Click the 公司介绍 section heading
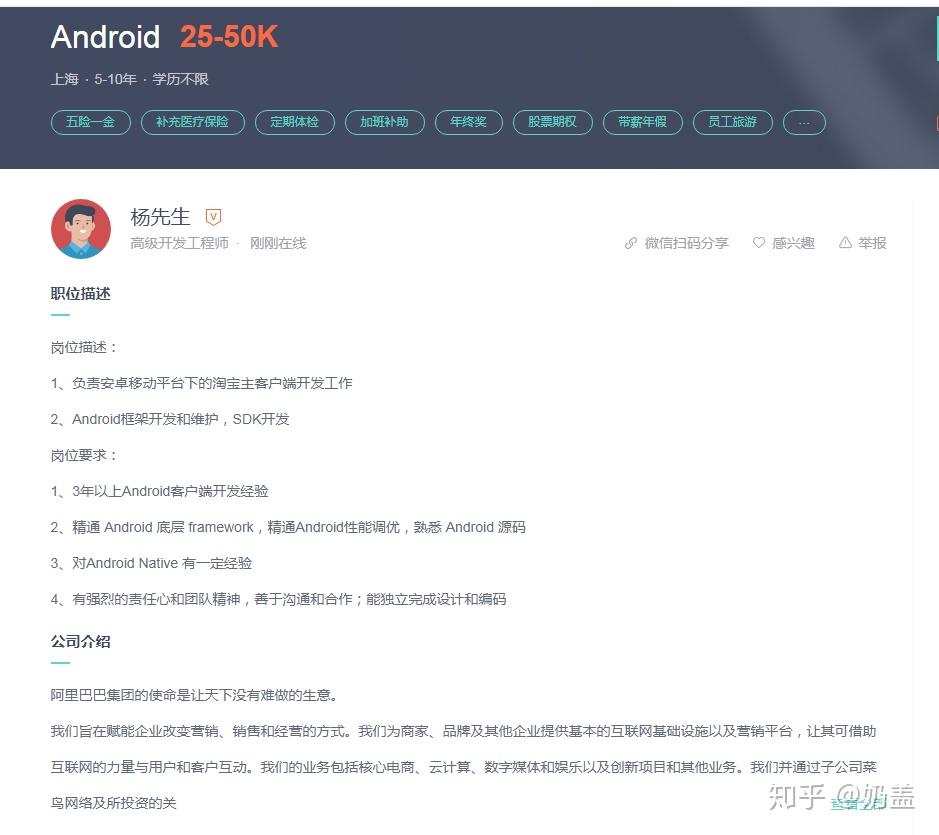The width and height of the screenshot is (939, 835). [80, 642]
